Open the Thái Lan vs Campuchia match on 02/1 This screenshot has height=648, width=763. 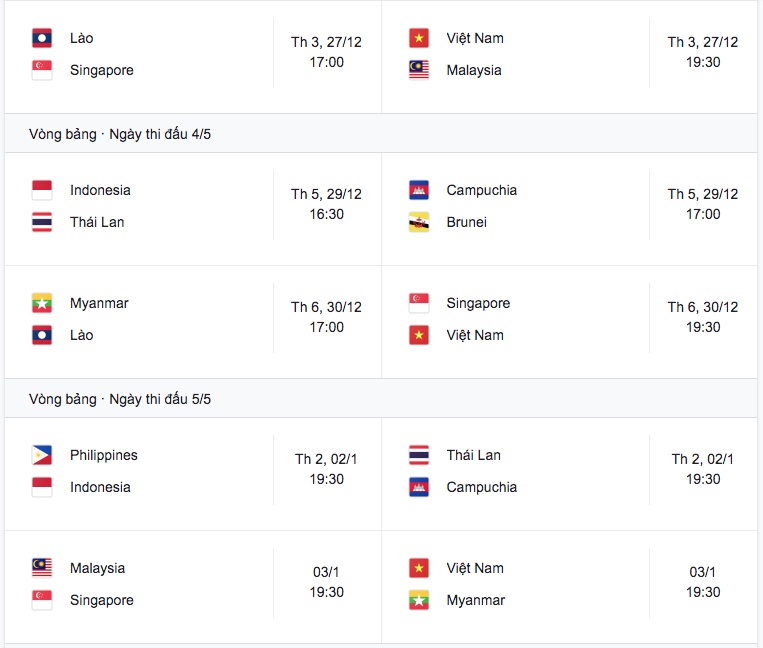pos(569,474)
